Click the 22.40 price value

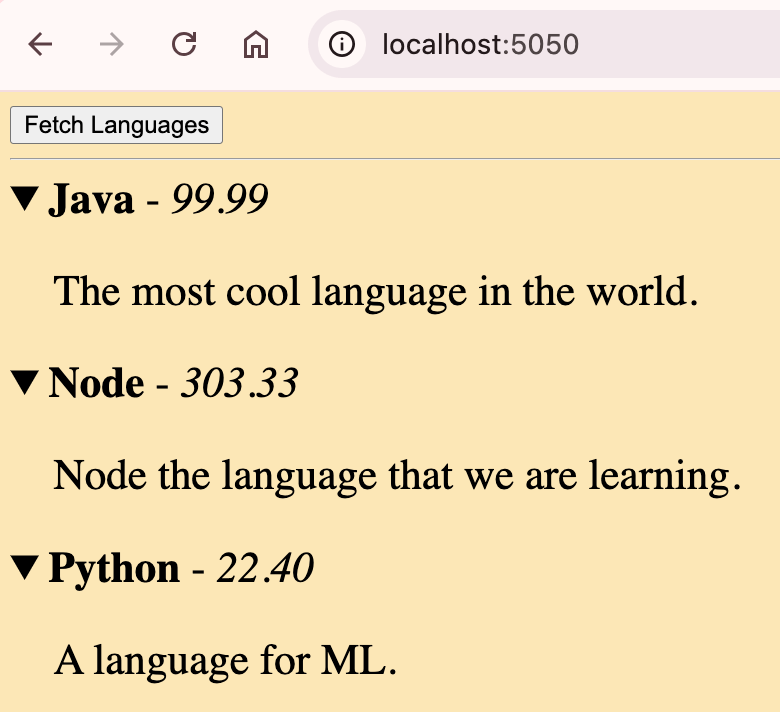(x=265, y=569)
